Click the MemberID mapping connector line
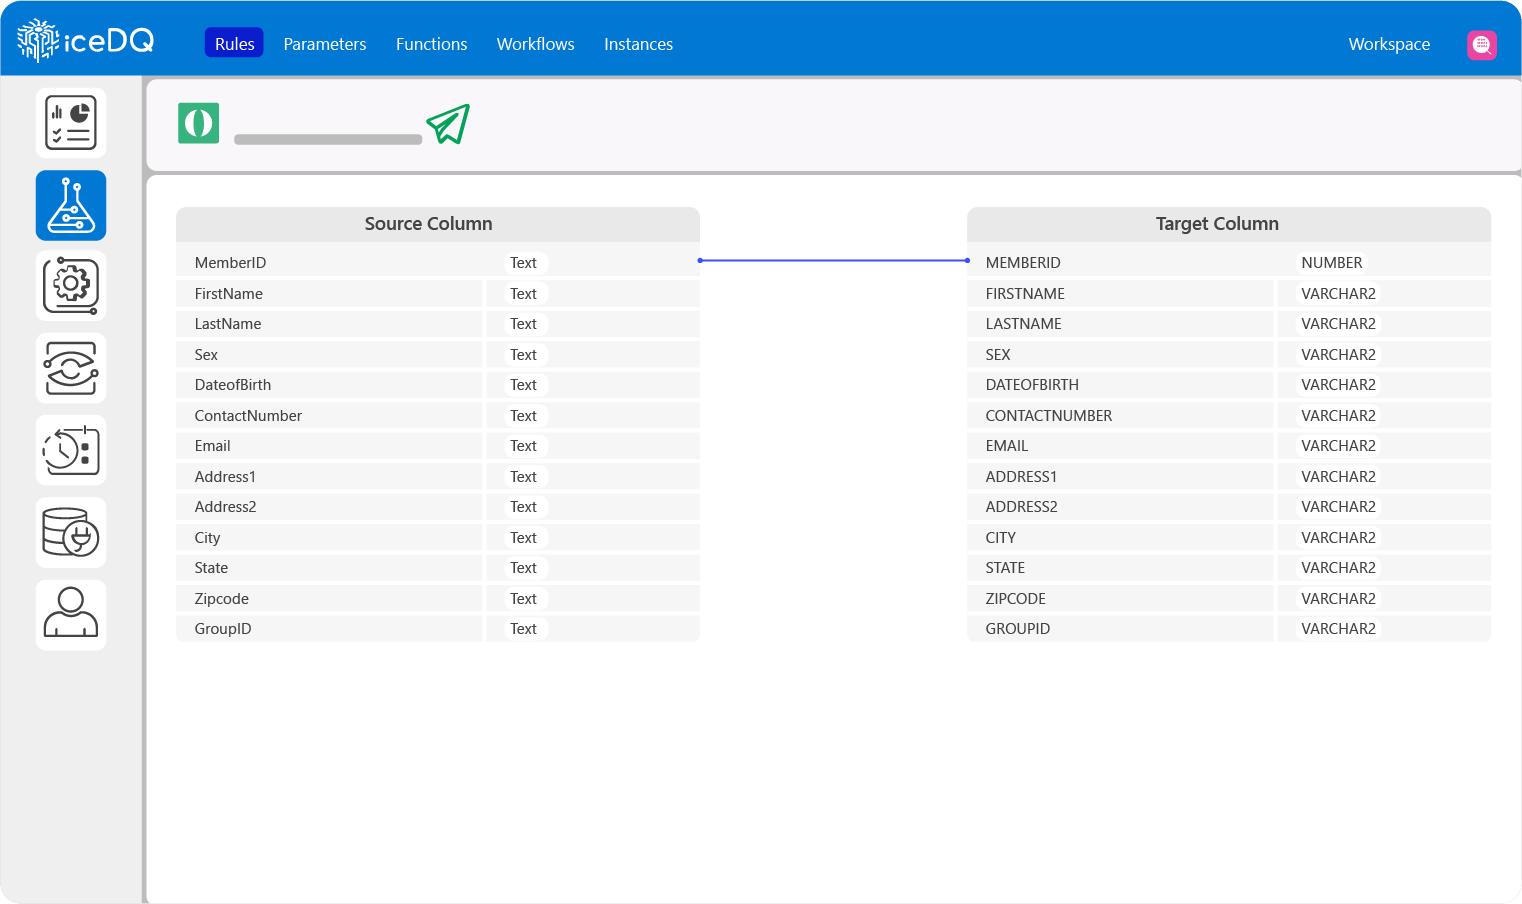 click(833, 261)
